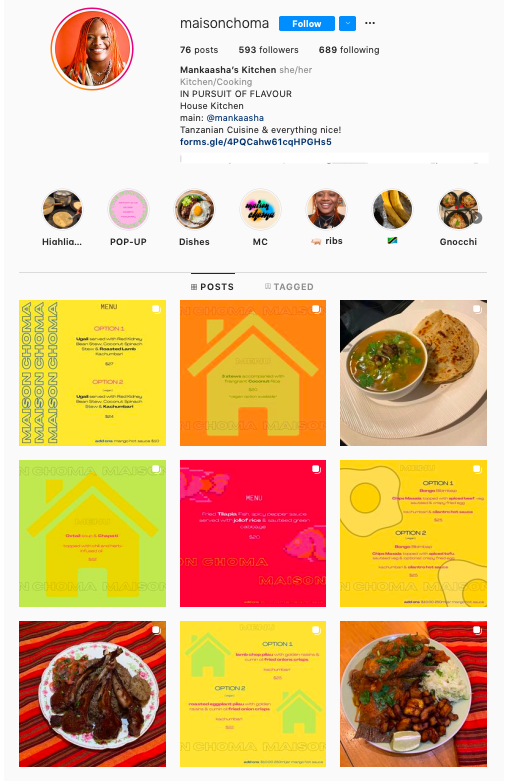Screen dimensions: 507x781
Task: View the 689 following list
Action: click(x=349, y=50)
